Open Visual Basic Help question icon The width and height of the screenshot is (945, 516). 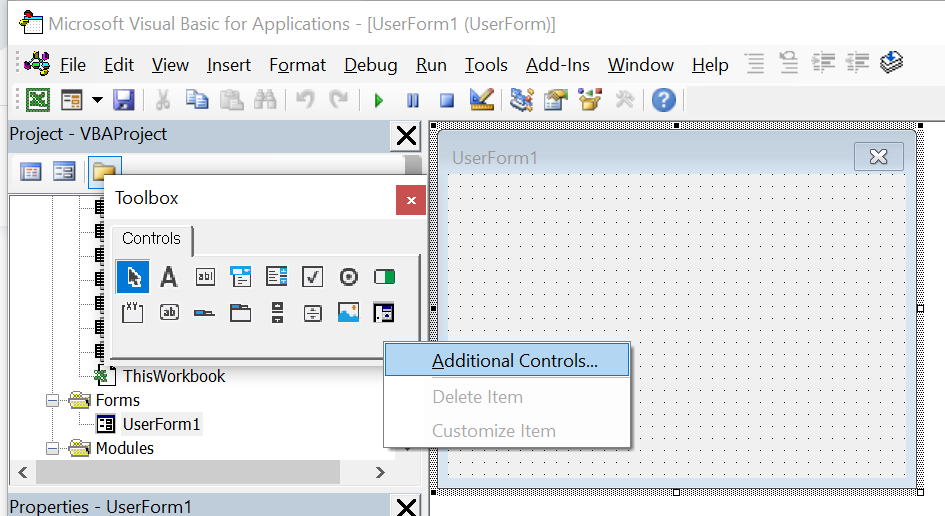click(x=664, y=100)
